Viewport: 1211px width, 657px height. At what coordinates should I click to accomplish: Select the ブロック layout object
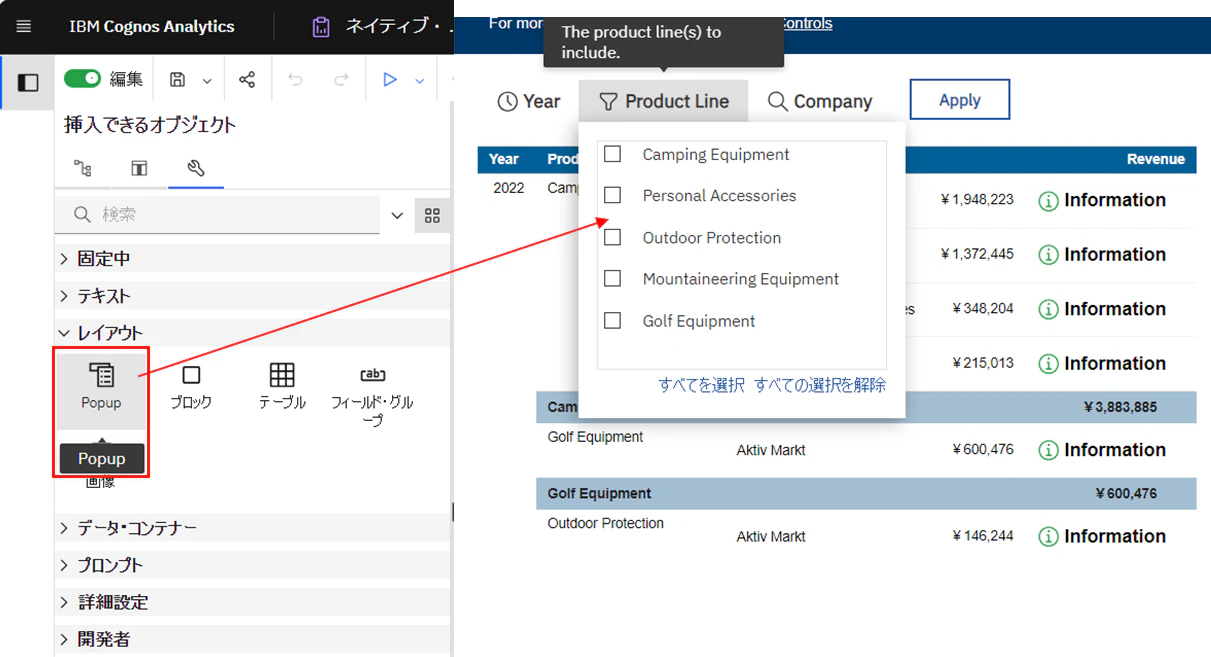(191, 387)
